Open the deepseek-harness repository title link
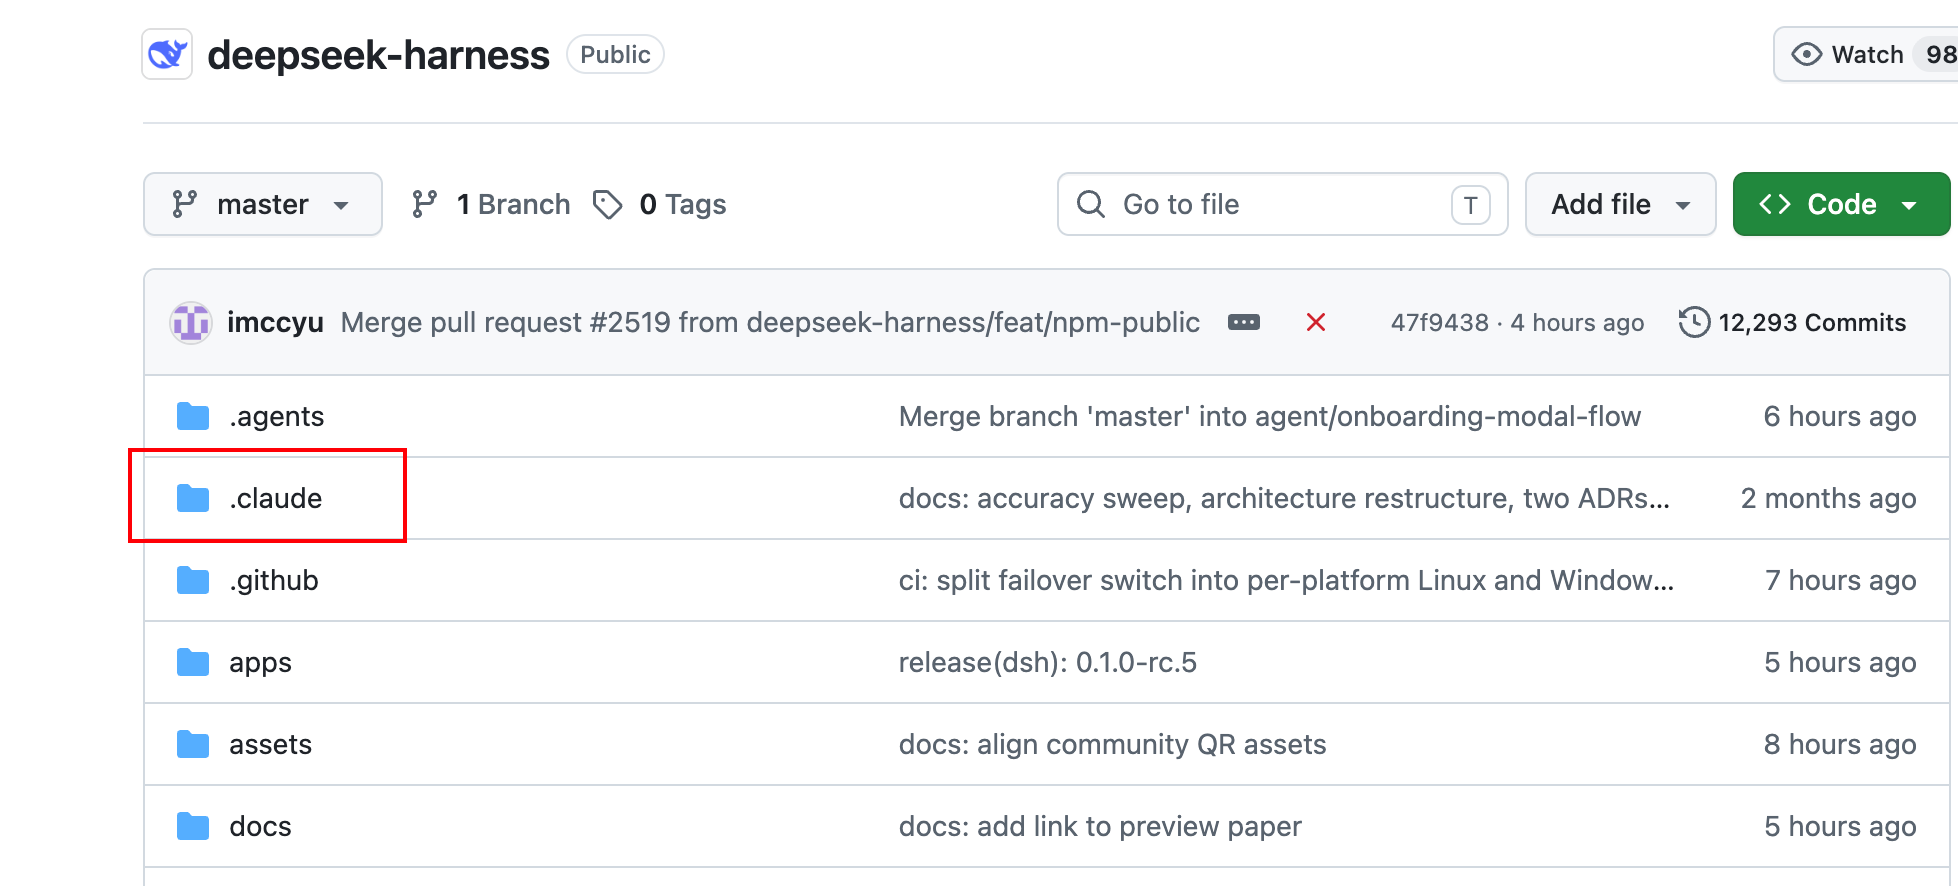Image resolution: width=1958 pixels, height=886 pixels. point(378,55)
